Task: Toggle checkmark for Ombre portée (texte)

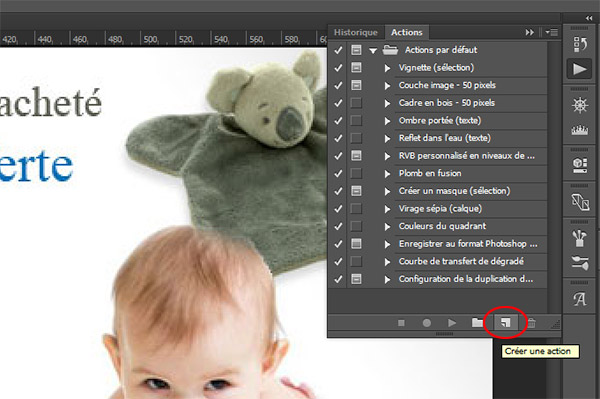Action: [338, 121]
